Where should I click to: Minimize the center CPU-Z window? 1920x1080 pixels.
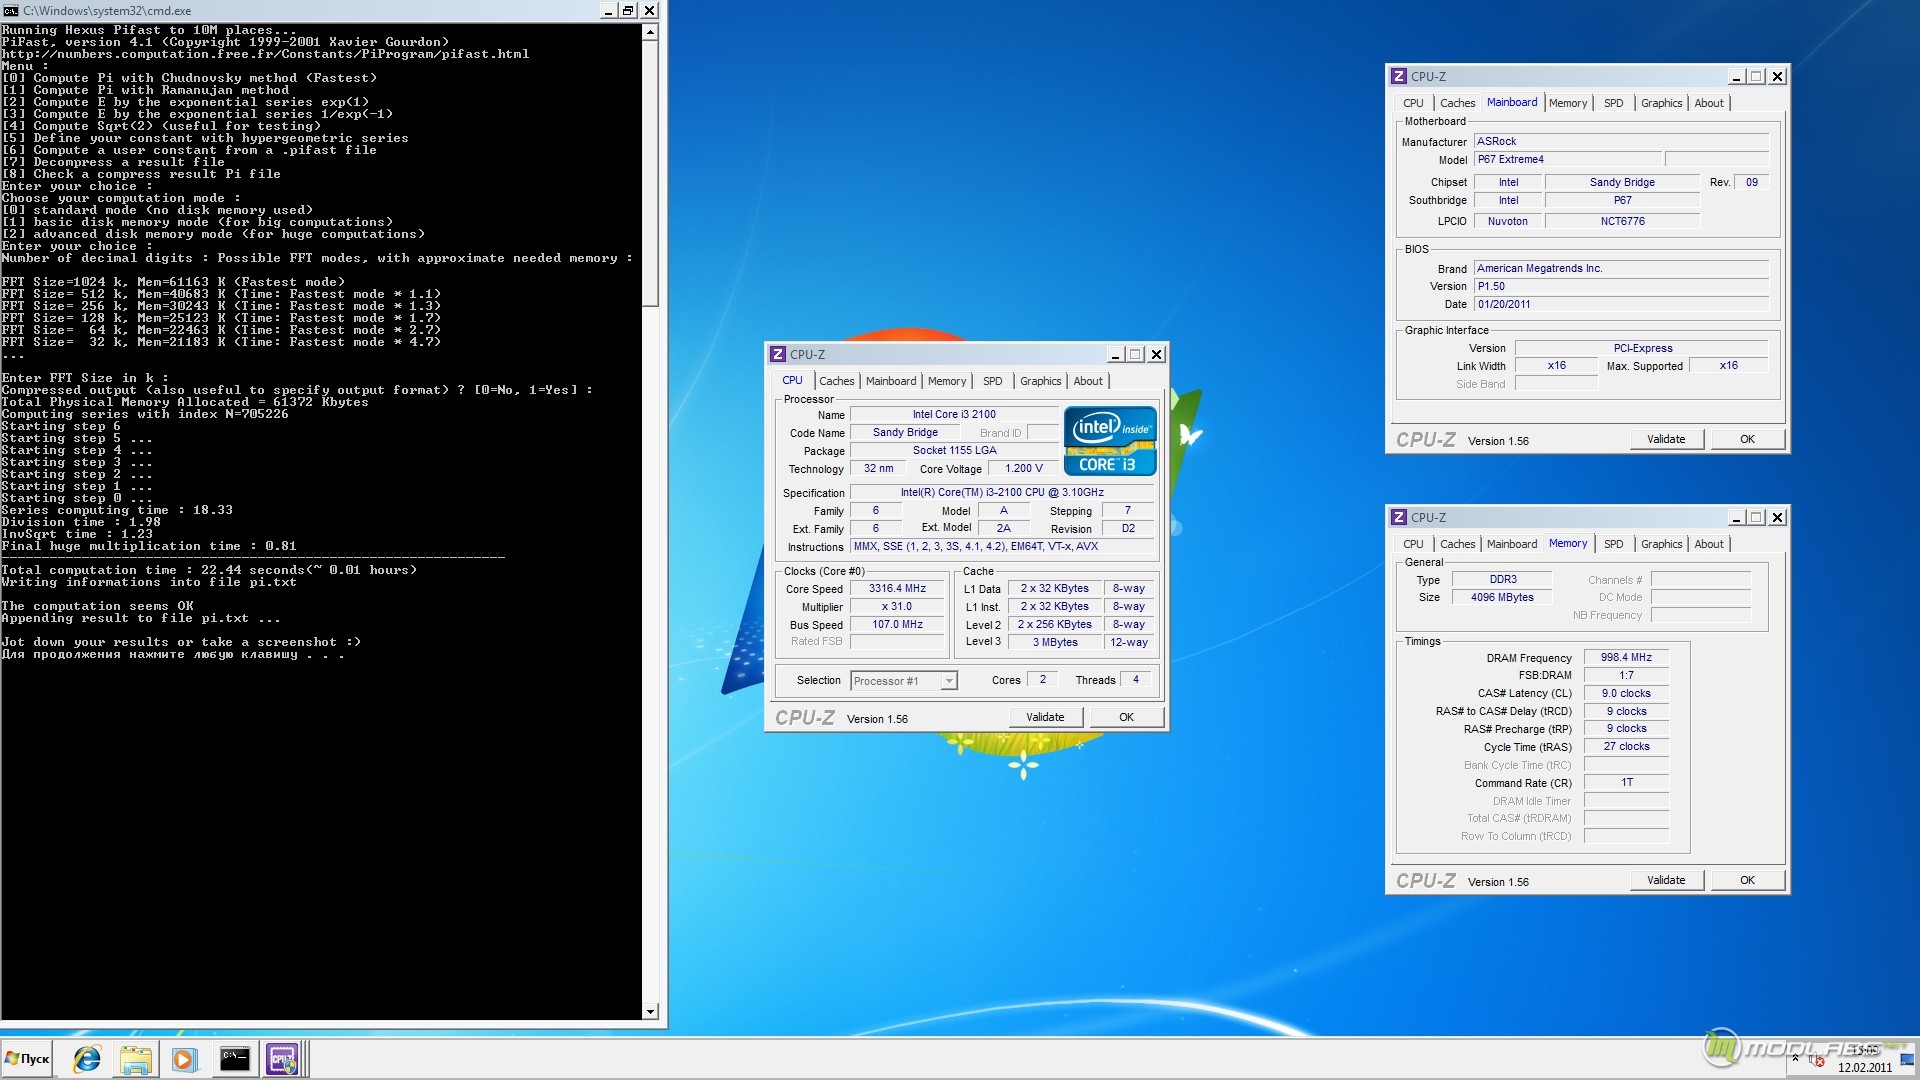(x=1116, y=354)
